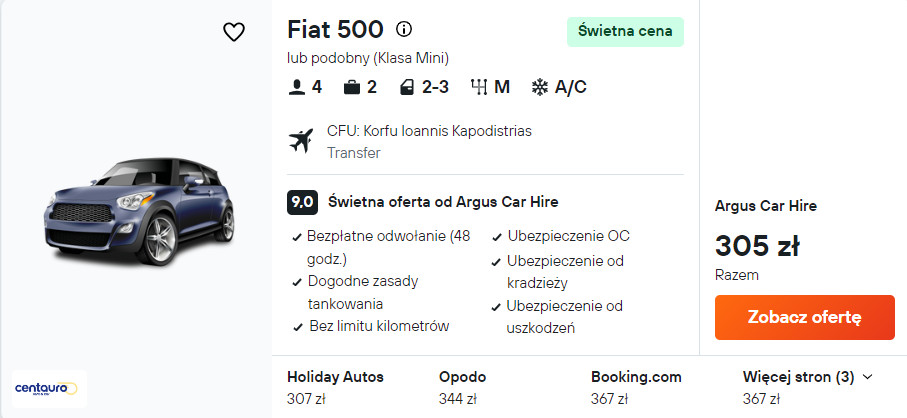Viewport: 907px width, 418px height.
Task: Click the Świetna oferta od Argus Car Hire heading
Action: click(x=443, y=202)
